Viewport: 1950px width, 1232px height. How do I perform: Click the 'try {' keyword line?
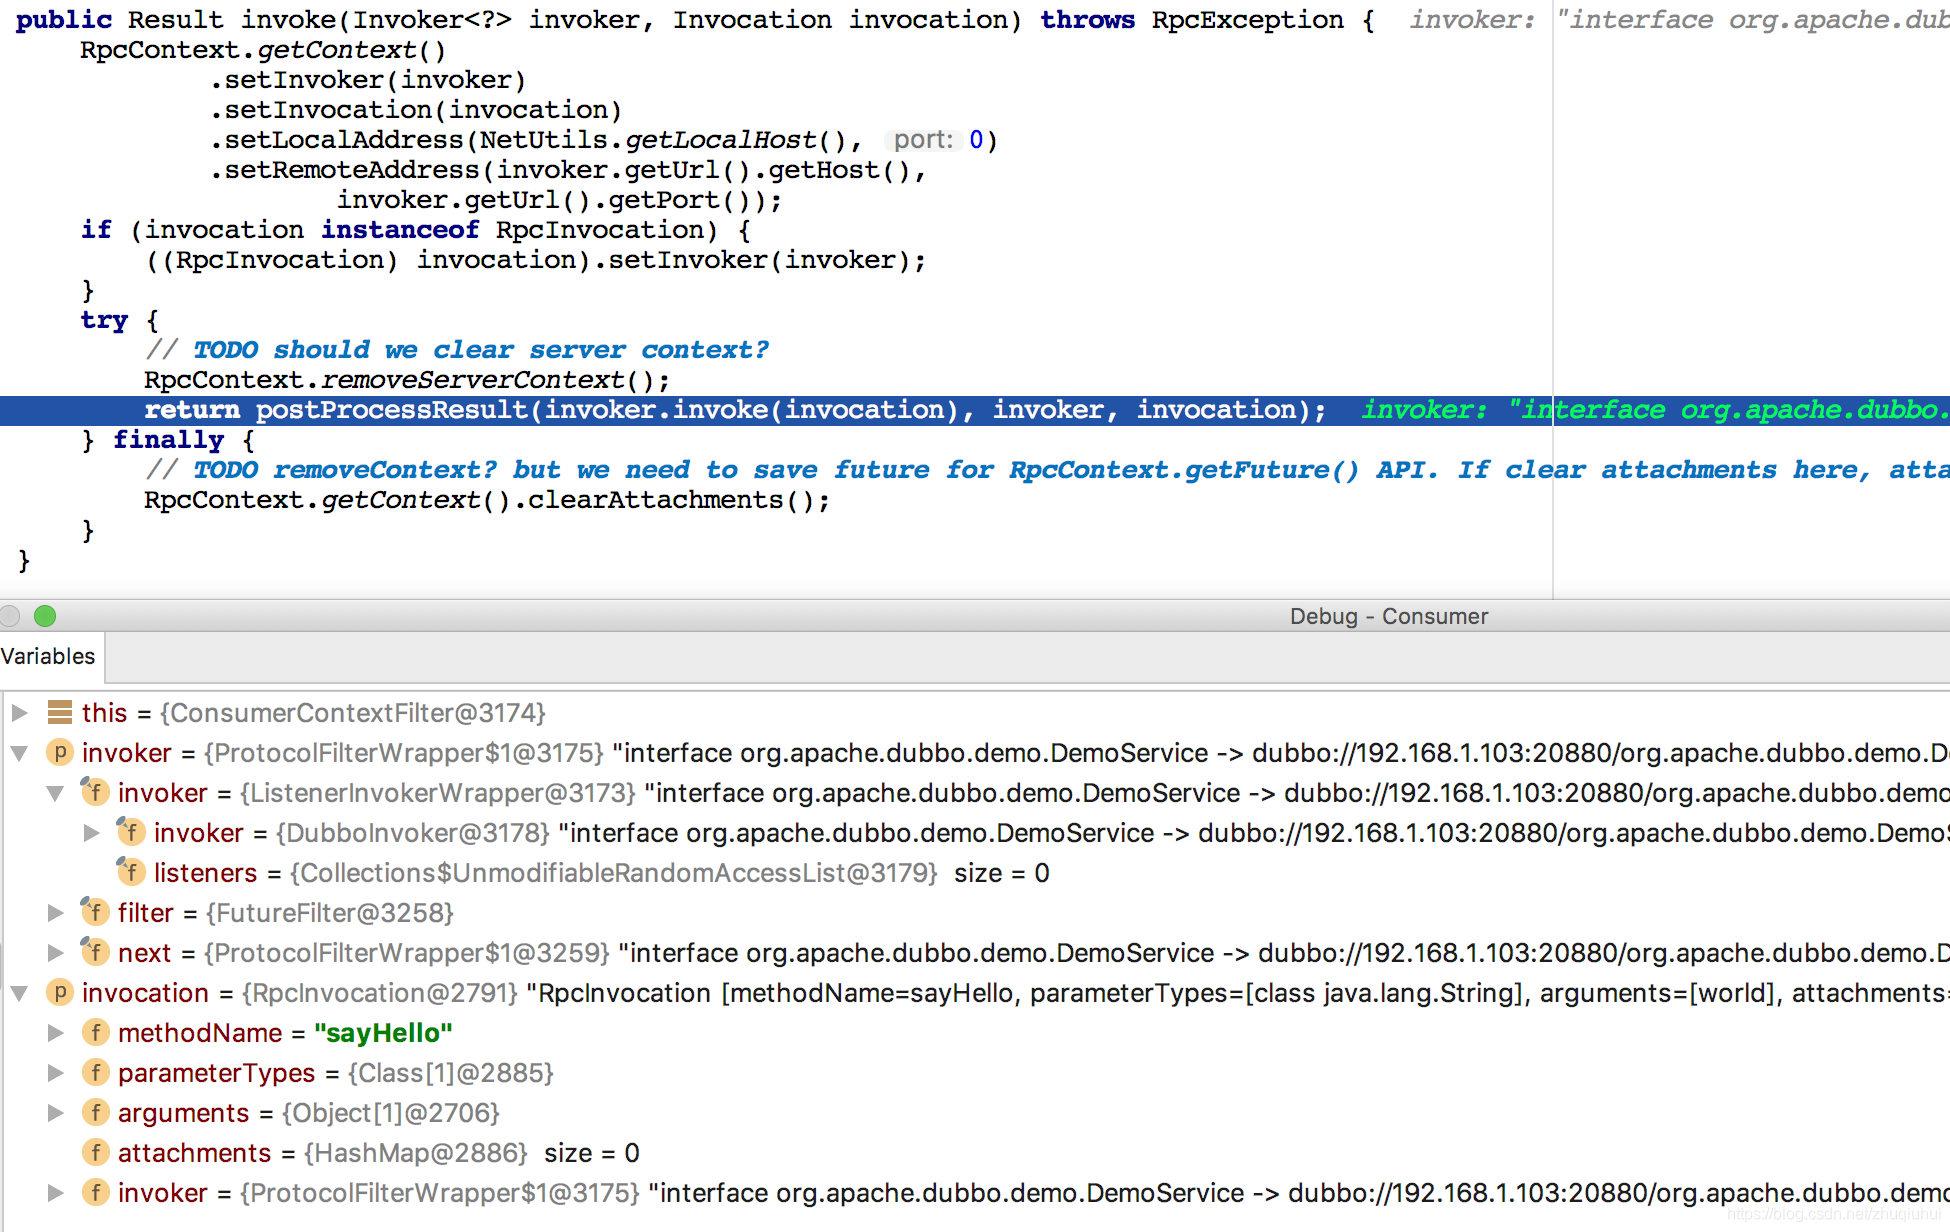pos(120,320)
